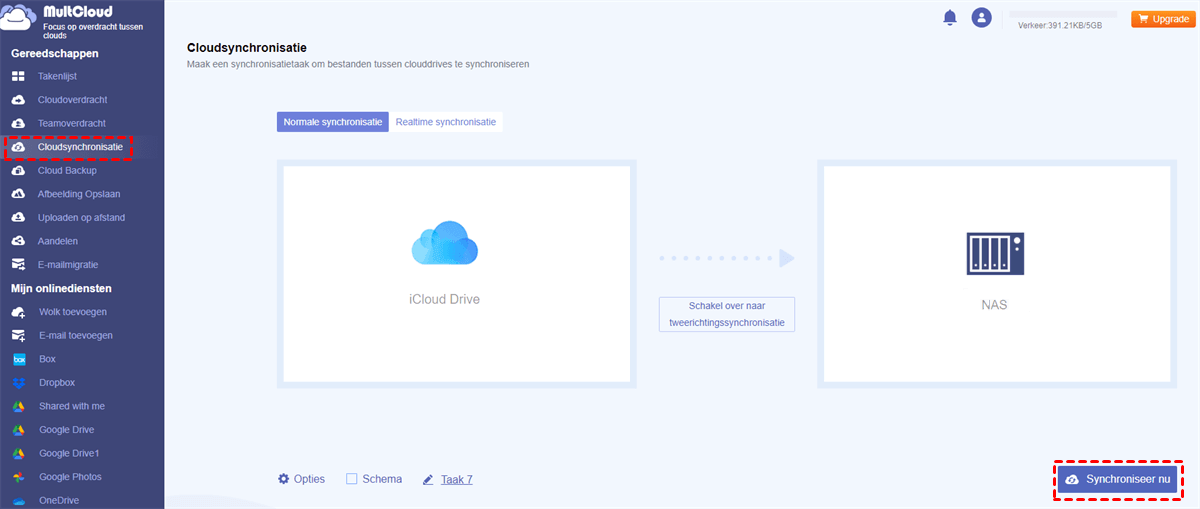Click the Cloudoverdracht cloud icon
Image resolution: width=1200 pixels, height=509 pixels.
click(x=18, y=100)
